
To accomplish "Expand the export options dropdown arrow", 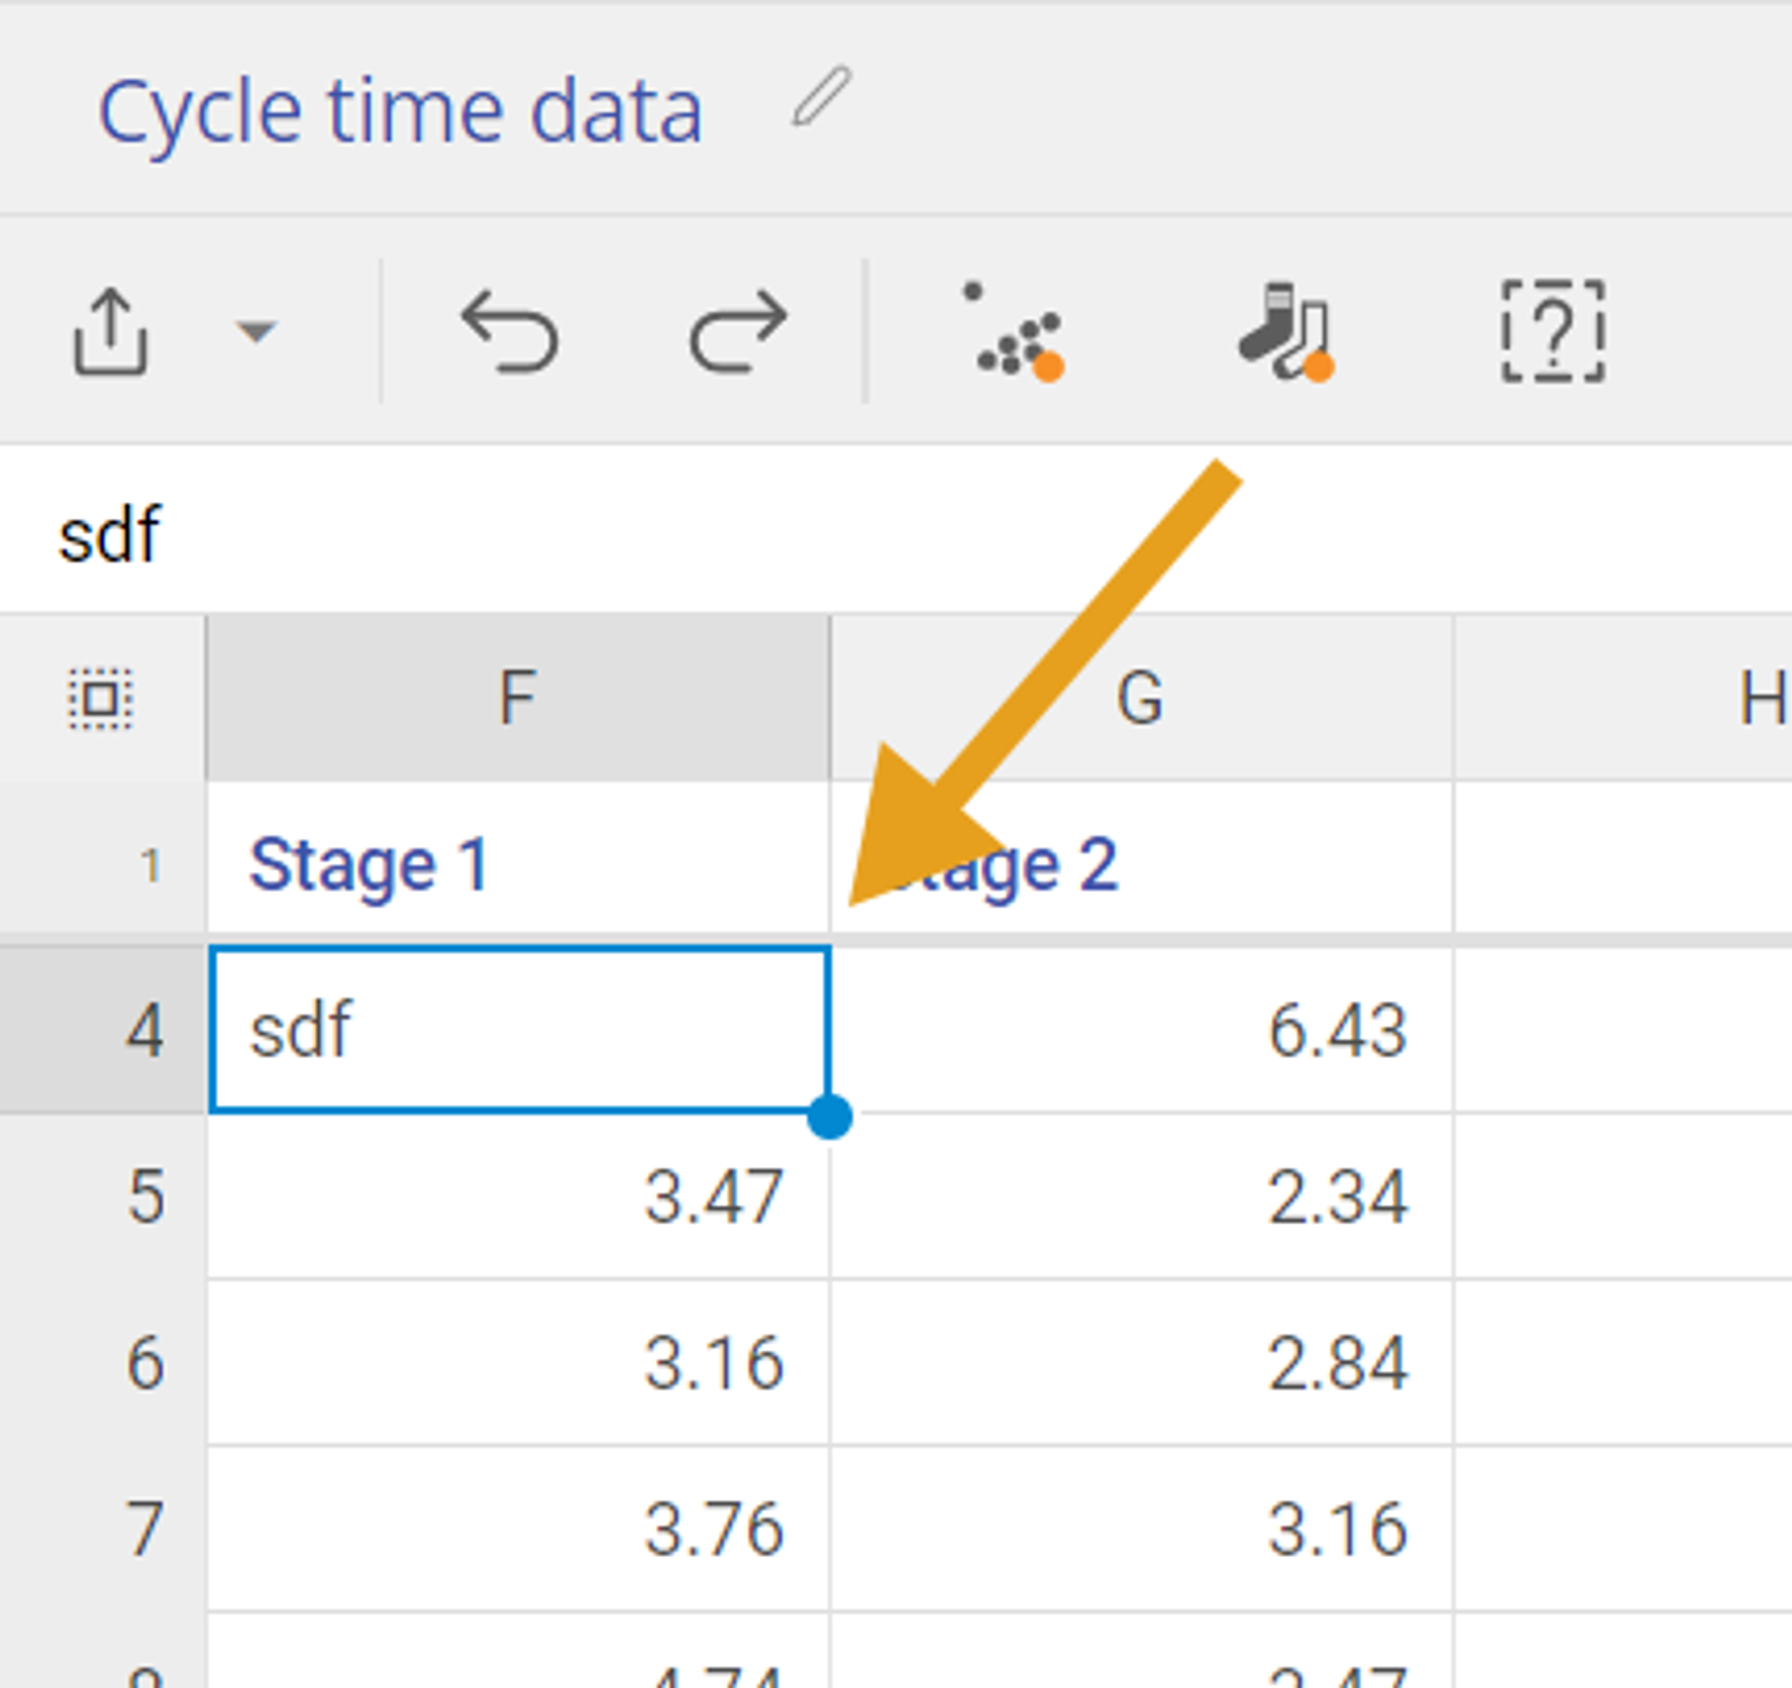I will (x=256, y=331).
